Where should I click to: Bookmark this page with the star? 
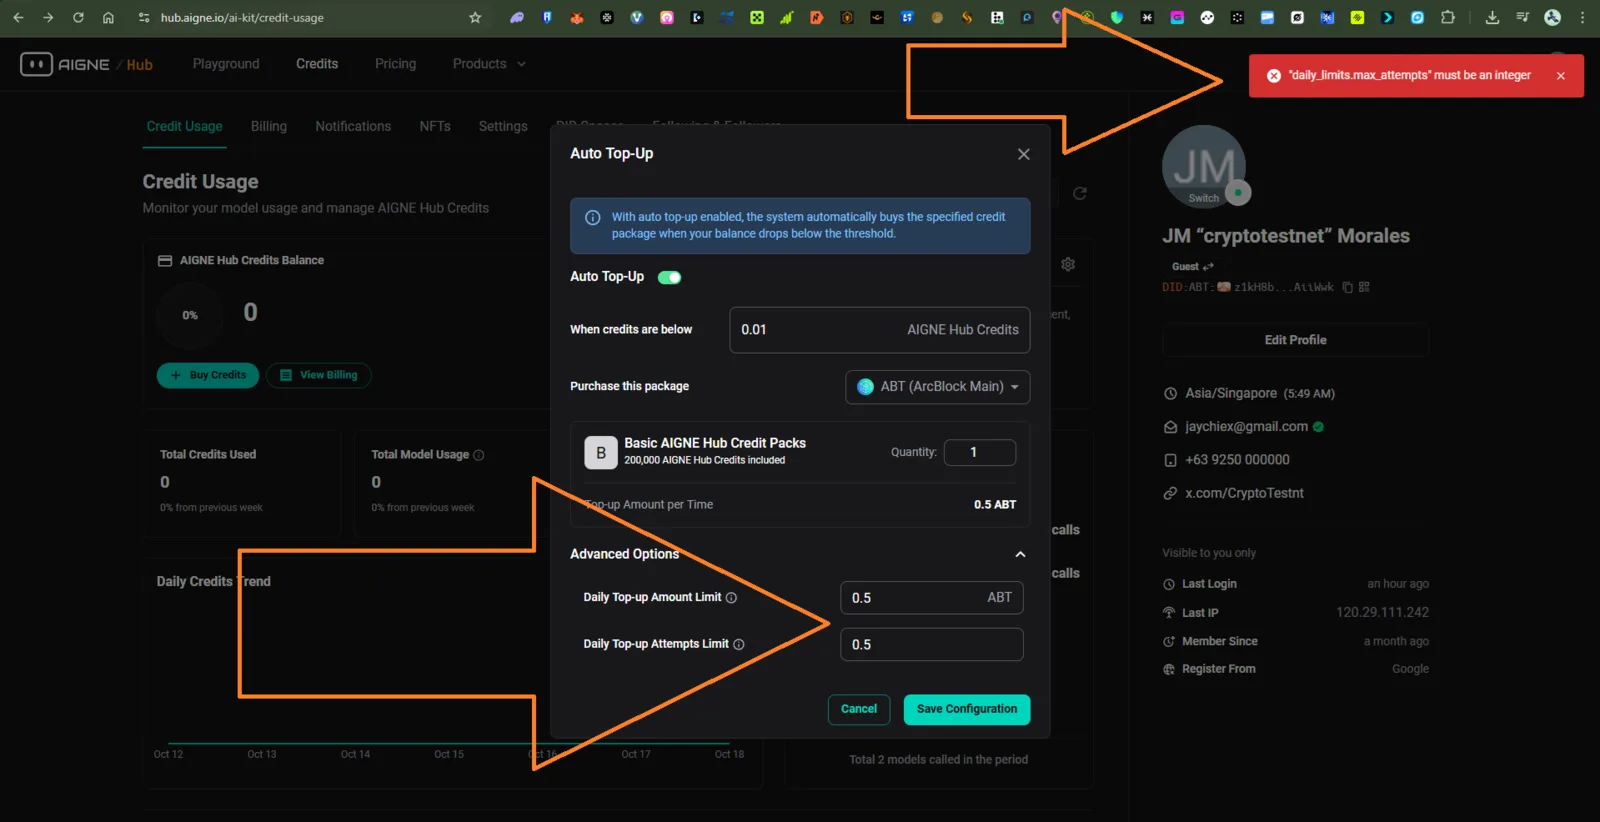point(475,17)
